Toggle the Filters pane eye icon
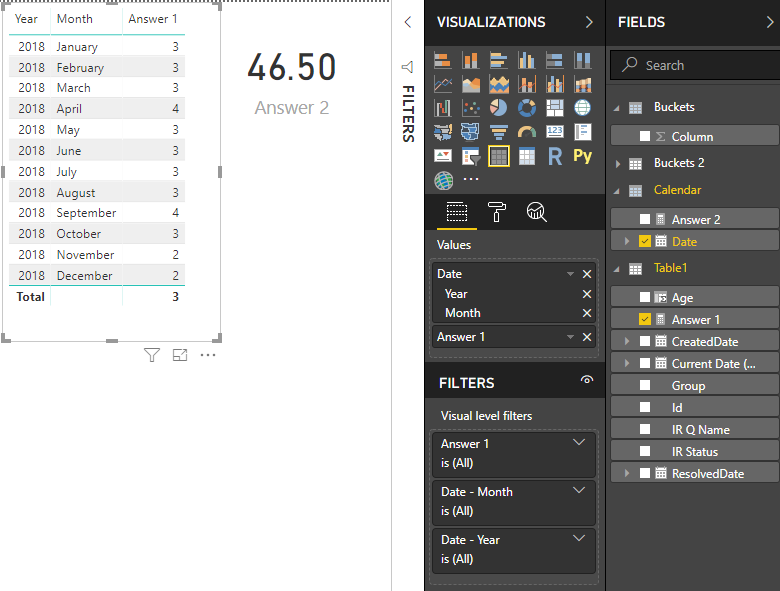 coord(587,380)
